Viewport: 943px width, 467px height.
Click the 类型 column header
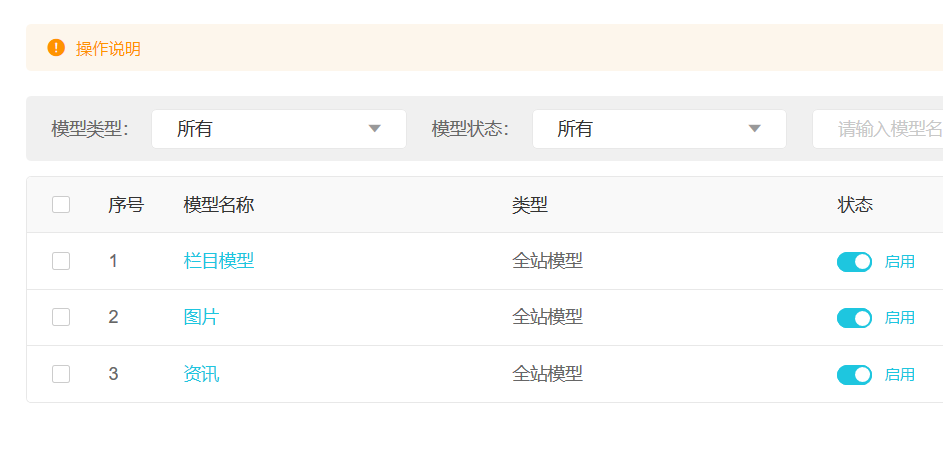tap(530, 205)
